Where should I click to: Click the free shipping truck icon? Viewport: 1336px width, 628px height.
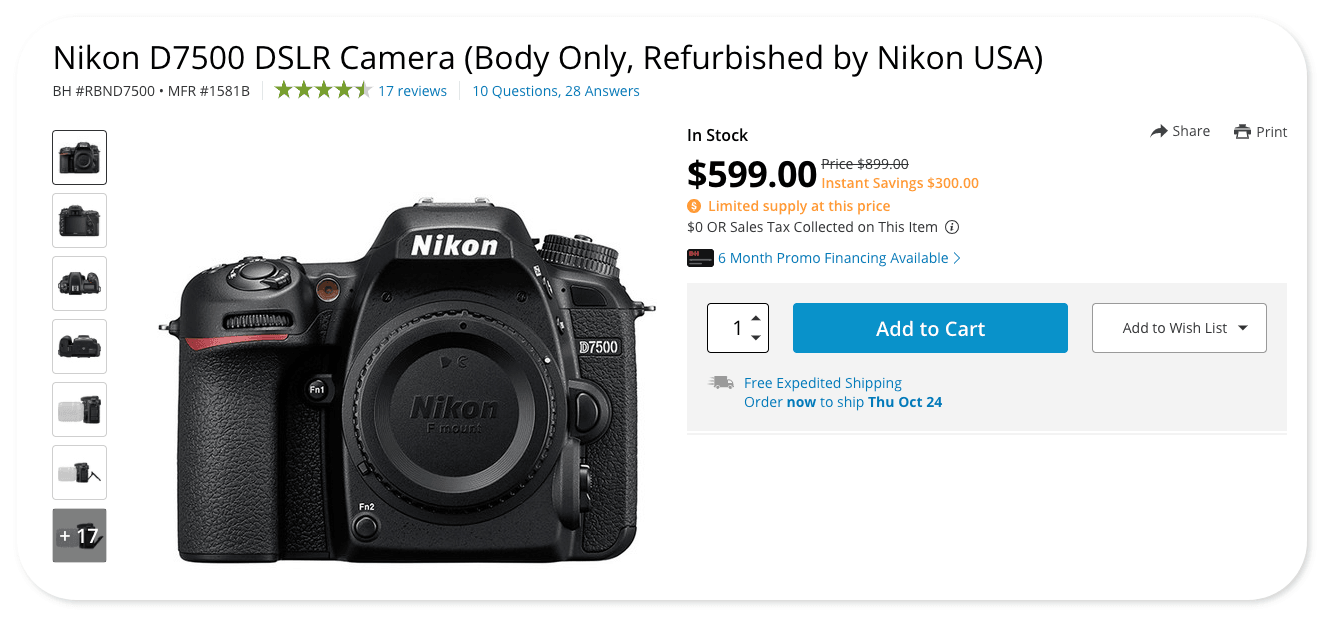(721, 383)
